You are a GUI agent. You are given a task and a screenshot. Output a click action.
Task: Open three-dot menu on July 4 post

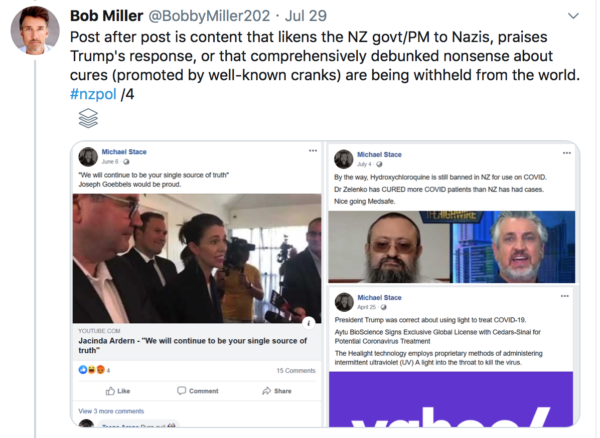567,153
